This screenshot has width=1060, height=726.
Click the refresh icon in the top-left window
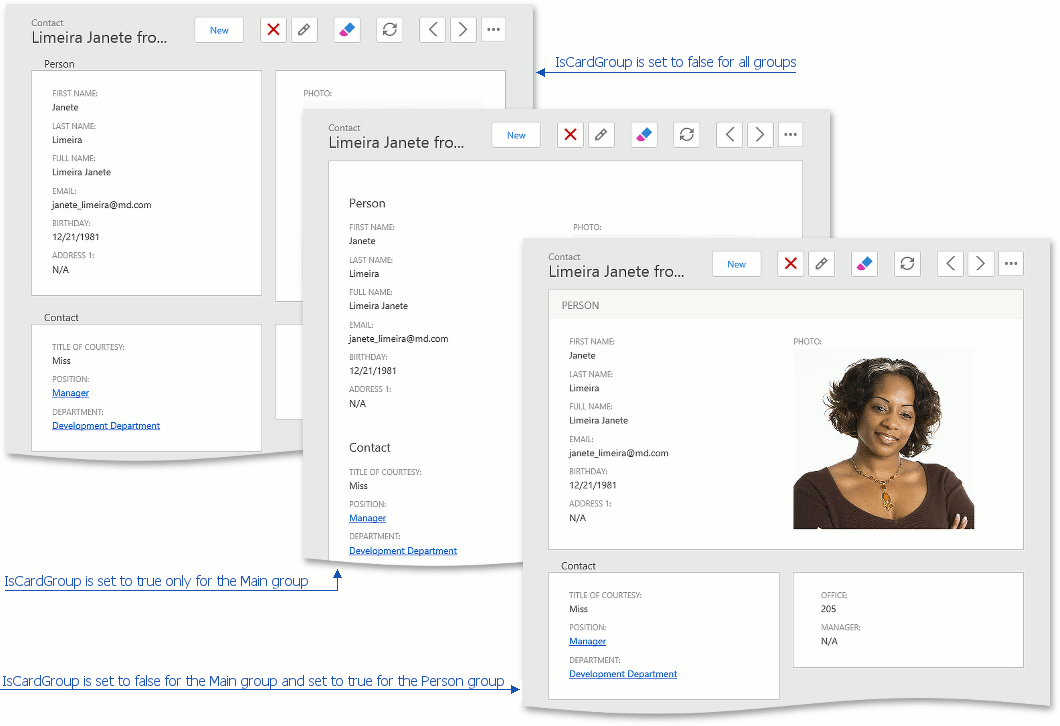tap(389, 30)
